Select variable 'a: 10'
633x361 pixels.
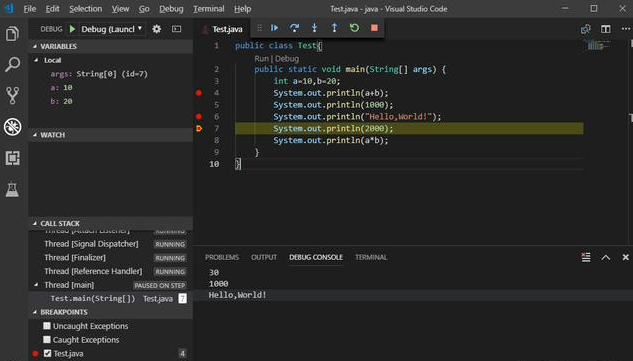point(61,88)
